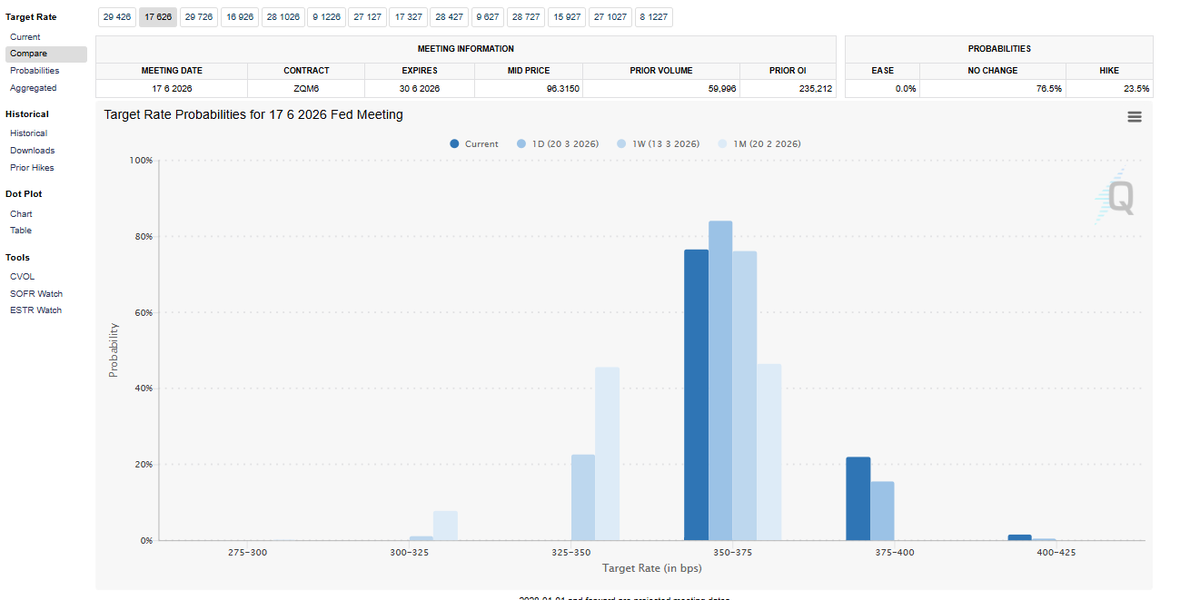This screenshot has width=1200, height=600.
Task: Click the 1M bar for 325-350
Action: (x=607, y=454)
